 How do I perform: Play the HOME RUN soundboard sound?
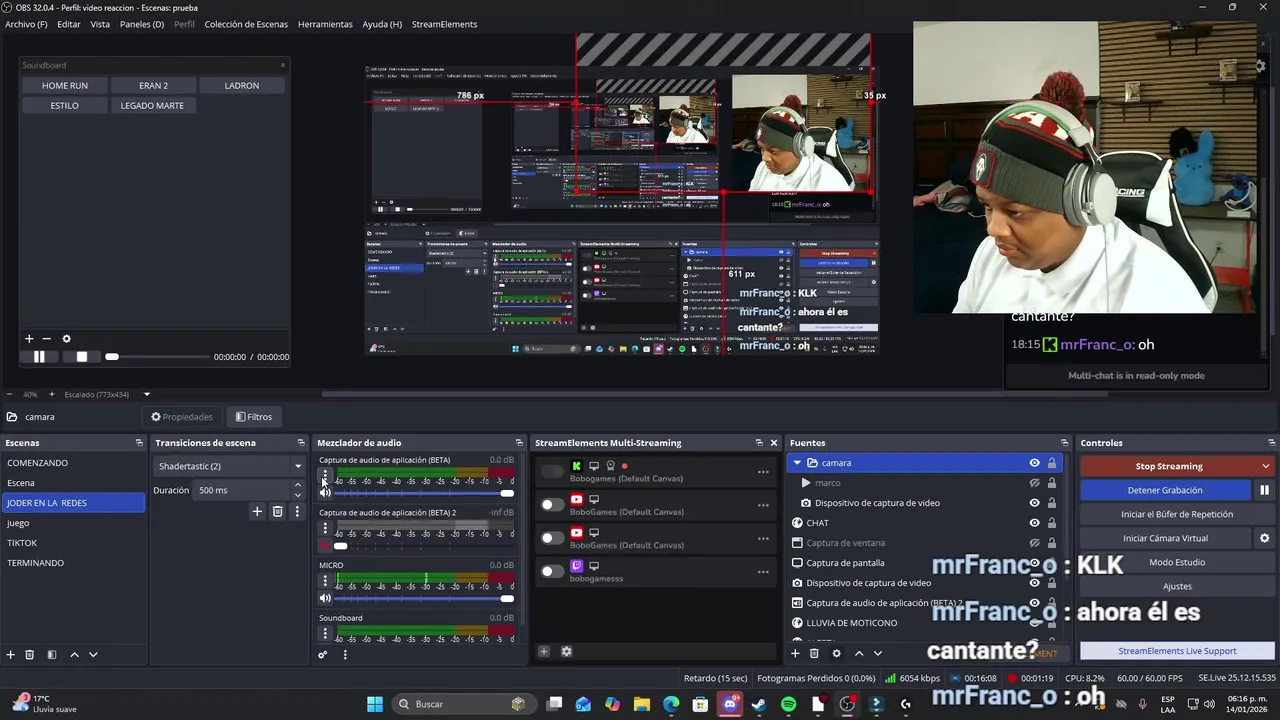(65, 86)
